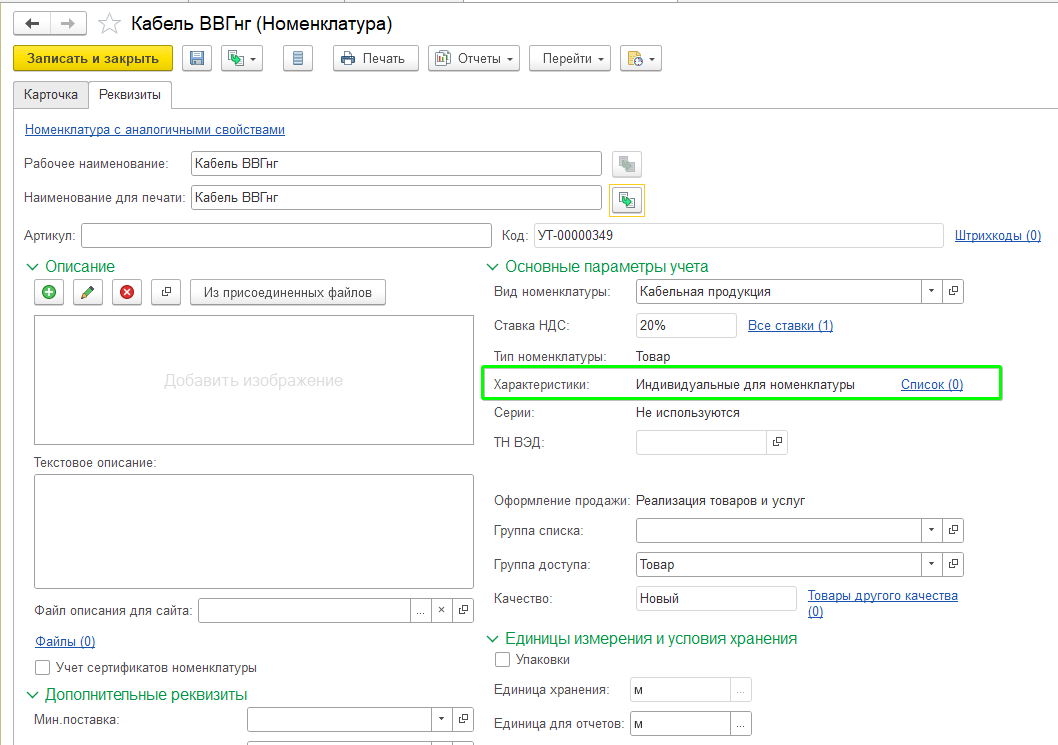Screen dimensions: 1058x745
Task: Click copy icon beside Наименование для печати
Action: coord(627,200)
